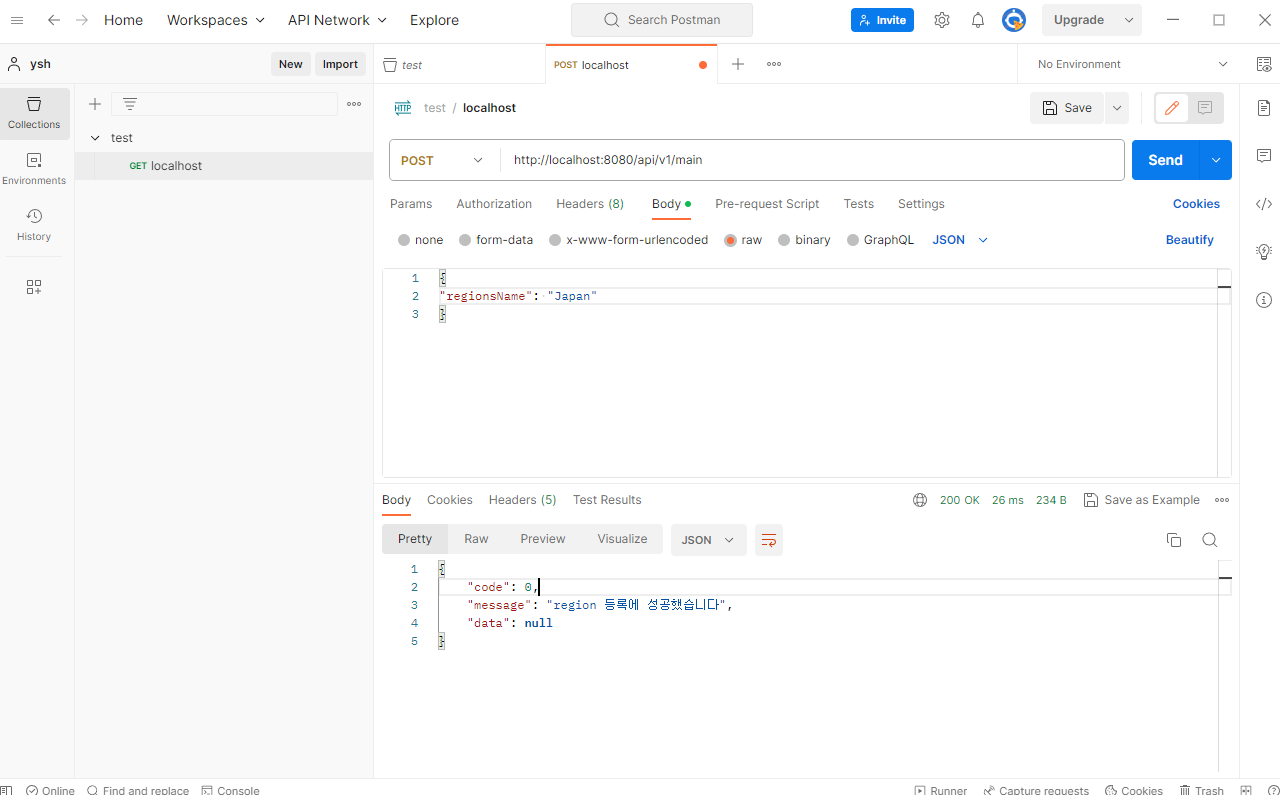Open Collections in the sidebar
The height and width of the screenshot is (795, 1280).
coord(34,113)
